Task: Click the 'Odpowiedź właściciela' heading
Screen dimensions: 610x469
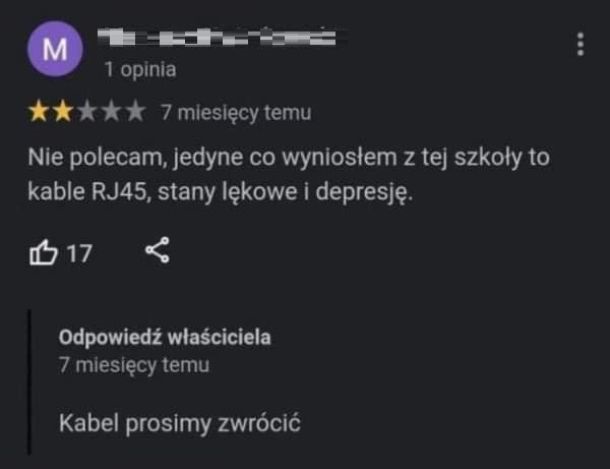Action: click(x=165, y=337)
